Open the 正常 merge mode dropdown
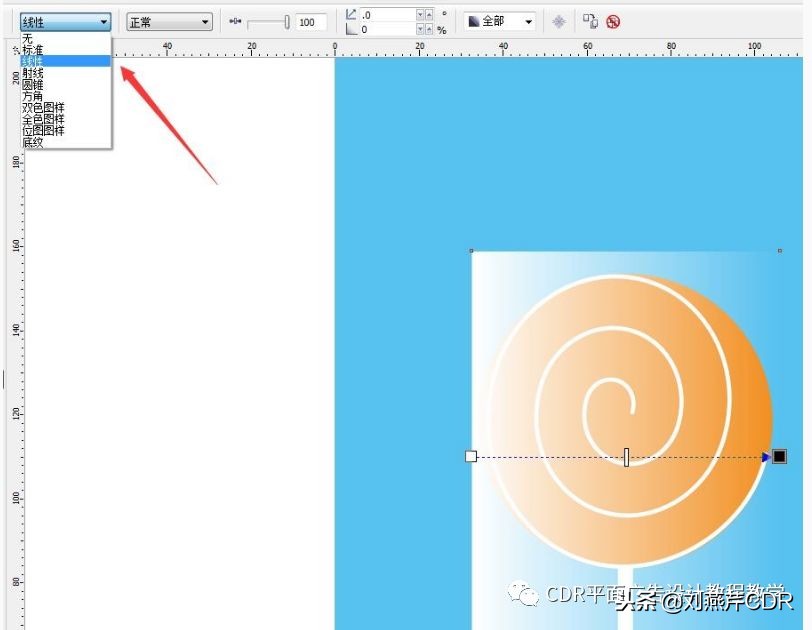 pyautogui.click(x=169, y=22)
